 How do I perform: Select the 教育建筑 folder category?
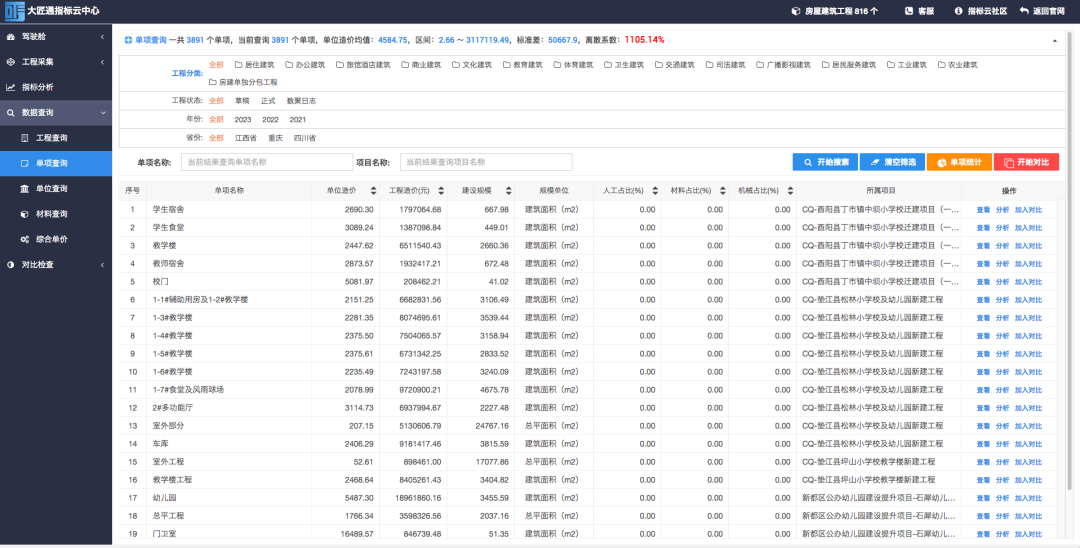click(x=523, y=65)
